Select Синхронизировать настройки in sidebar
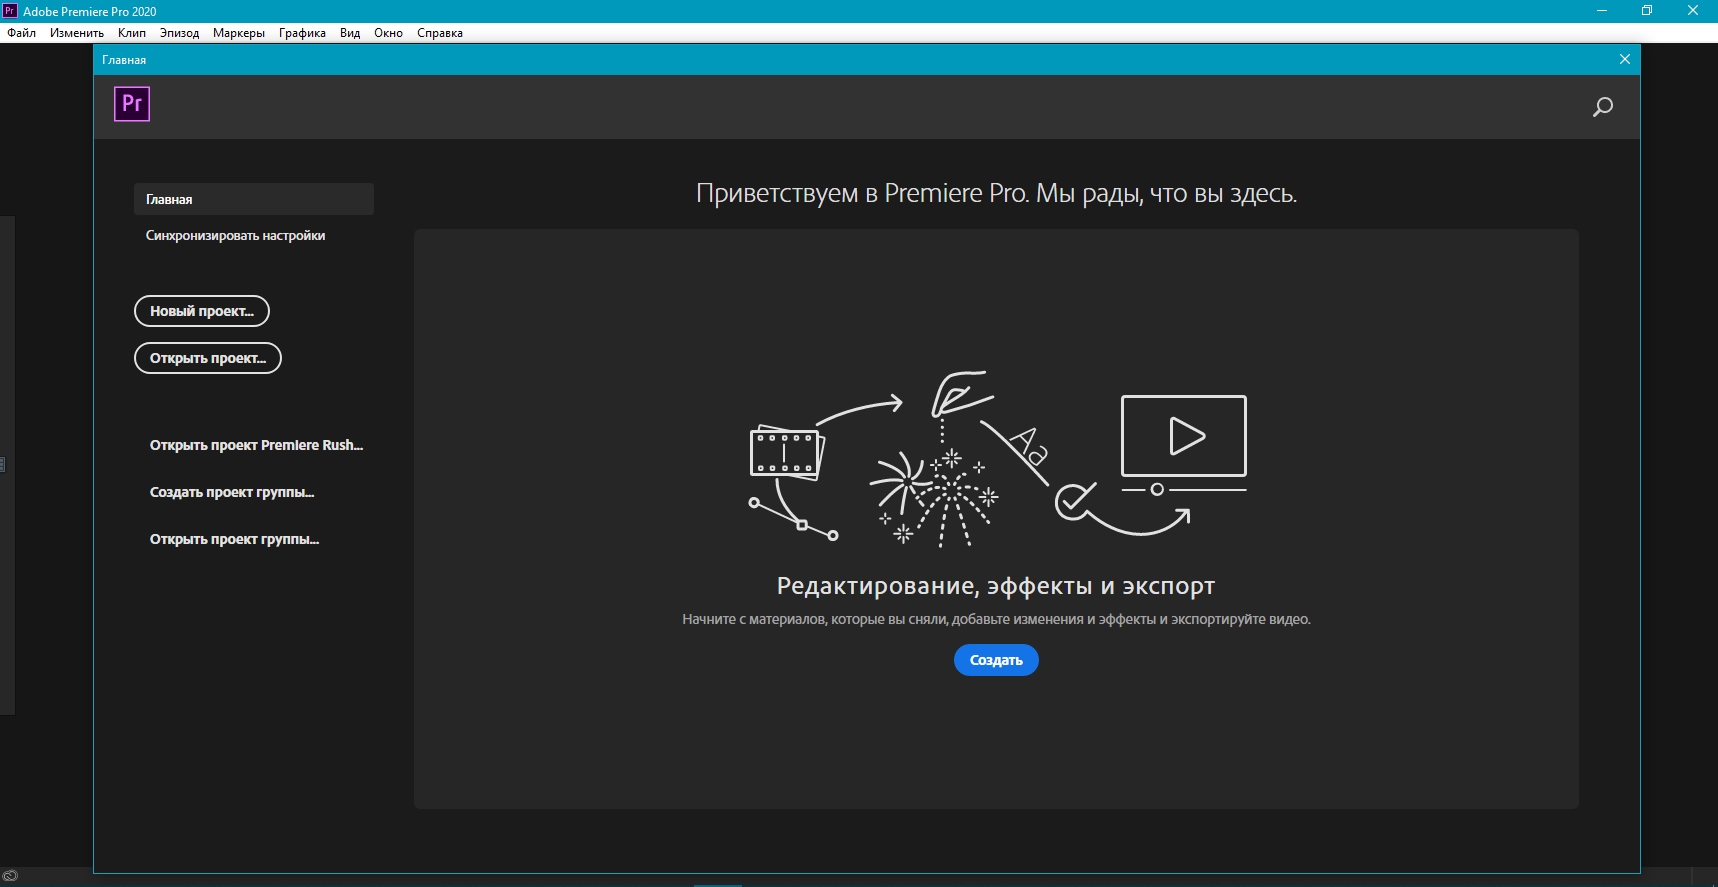Viewport: 1718px width, 887px height. 235,236
